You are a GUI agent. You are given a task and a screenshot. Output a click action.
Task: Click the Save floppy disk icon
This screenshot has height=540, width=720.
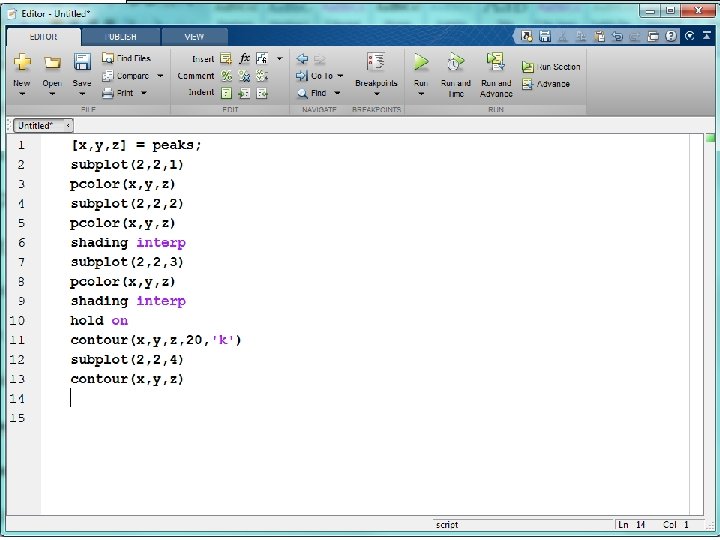[x=82, y=62]
